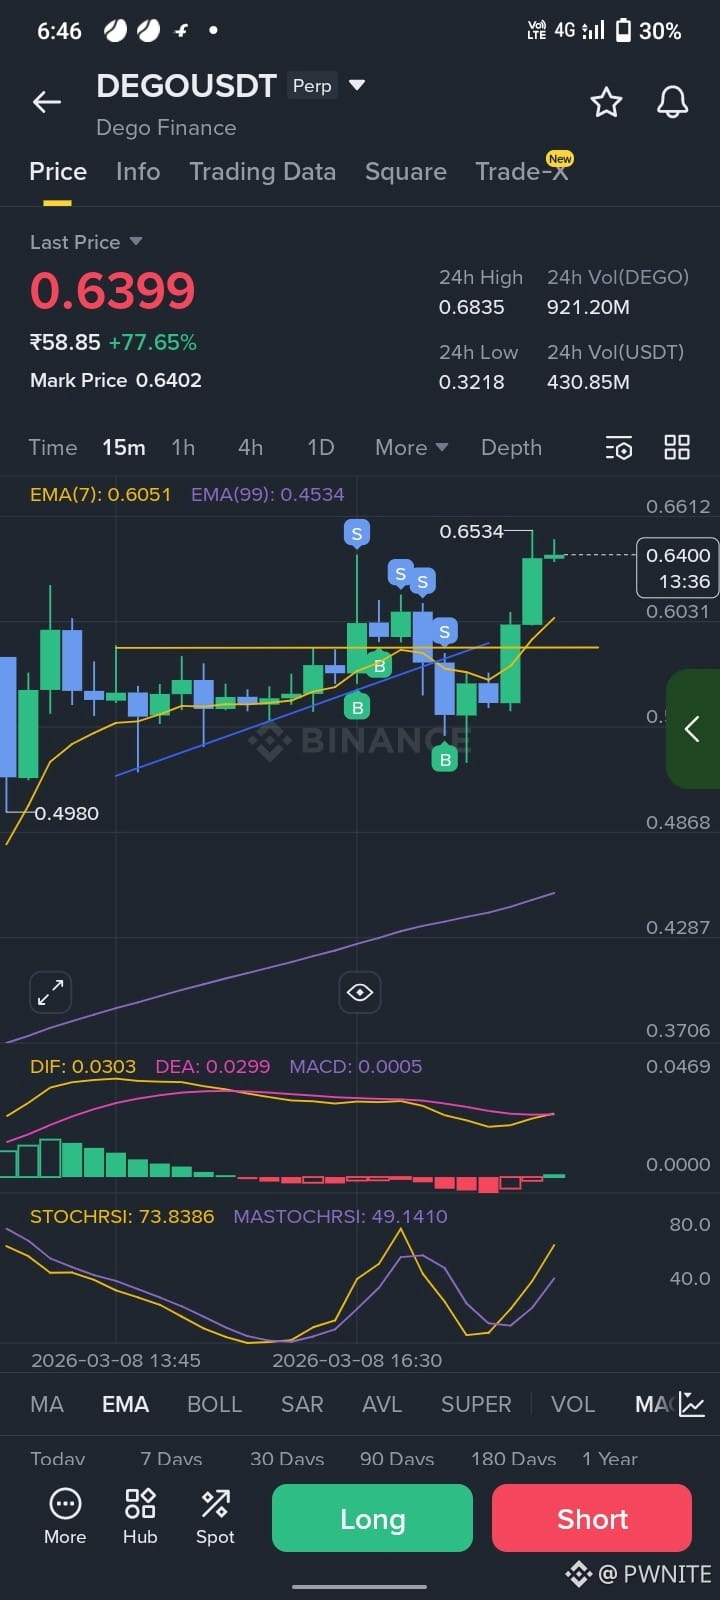Enable AVL indicator
The width and height of the screenshot is (720, 1600).
[x=382, y=1404]
